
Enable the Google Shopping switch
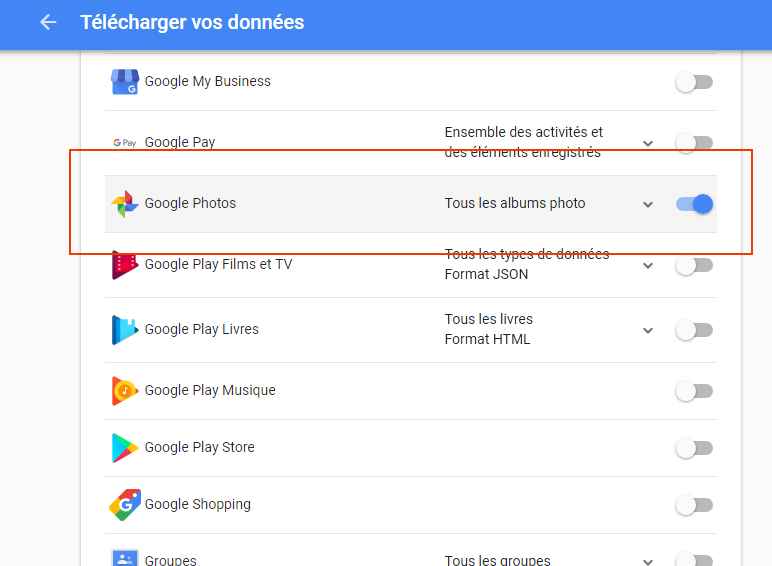click(694, 506)
